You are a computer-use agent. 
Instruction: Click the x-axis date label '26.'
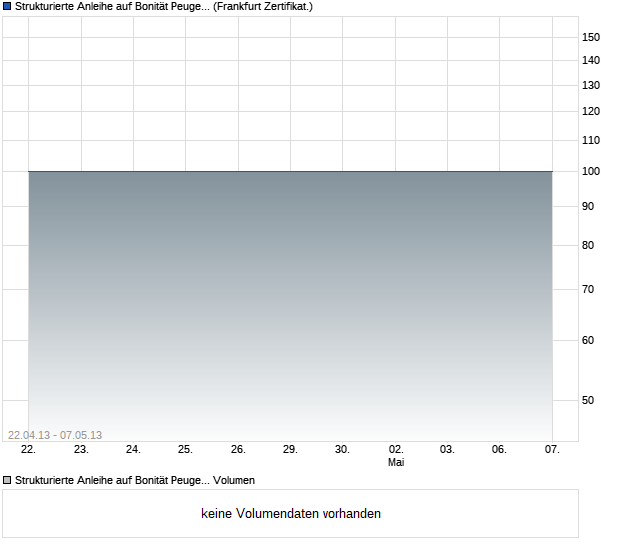[x=238, y=450]
